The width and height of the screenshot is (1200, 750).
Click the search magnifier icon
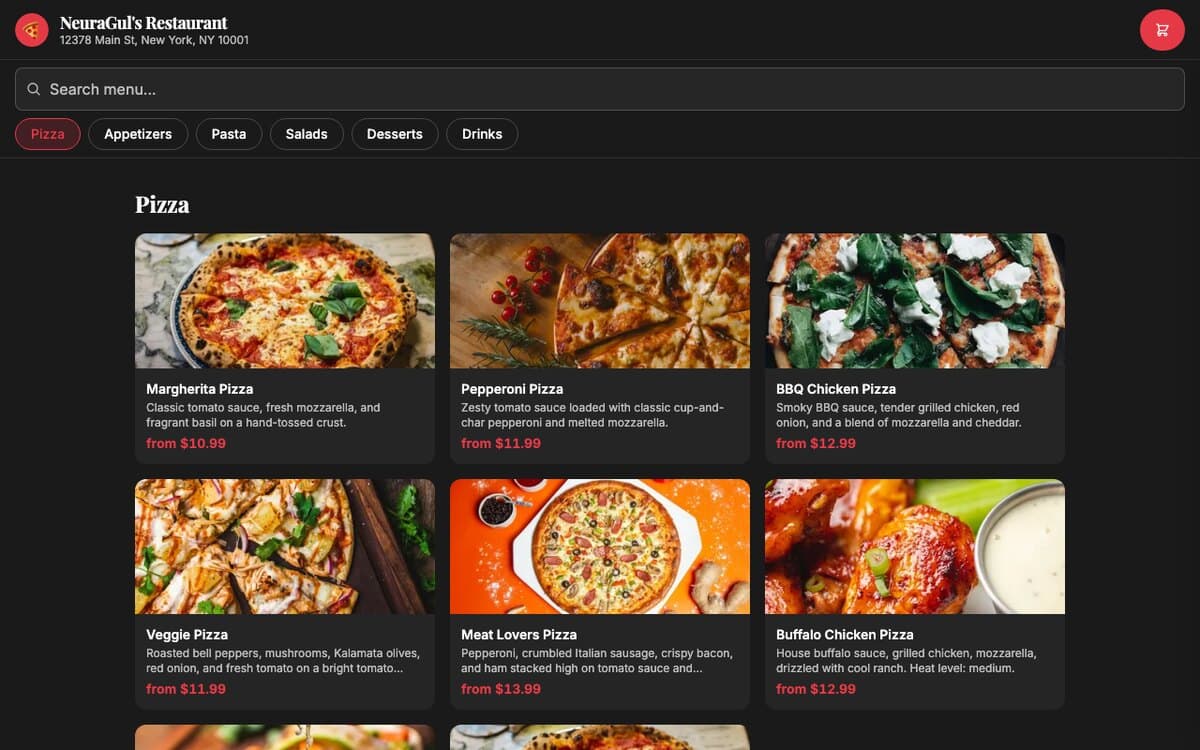tap(34, 89)
